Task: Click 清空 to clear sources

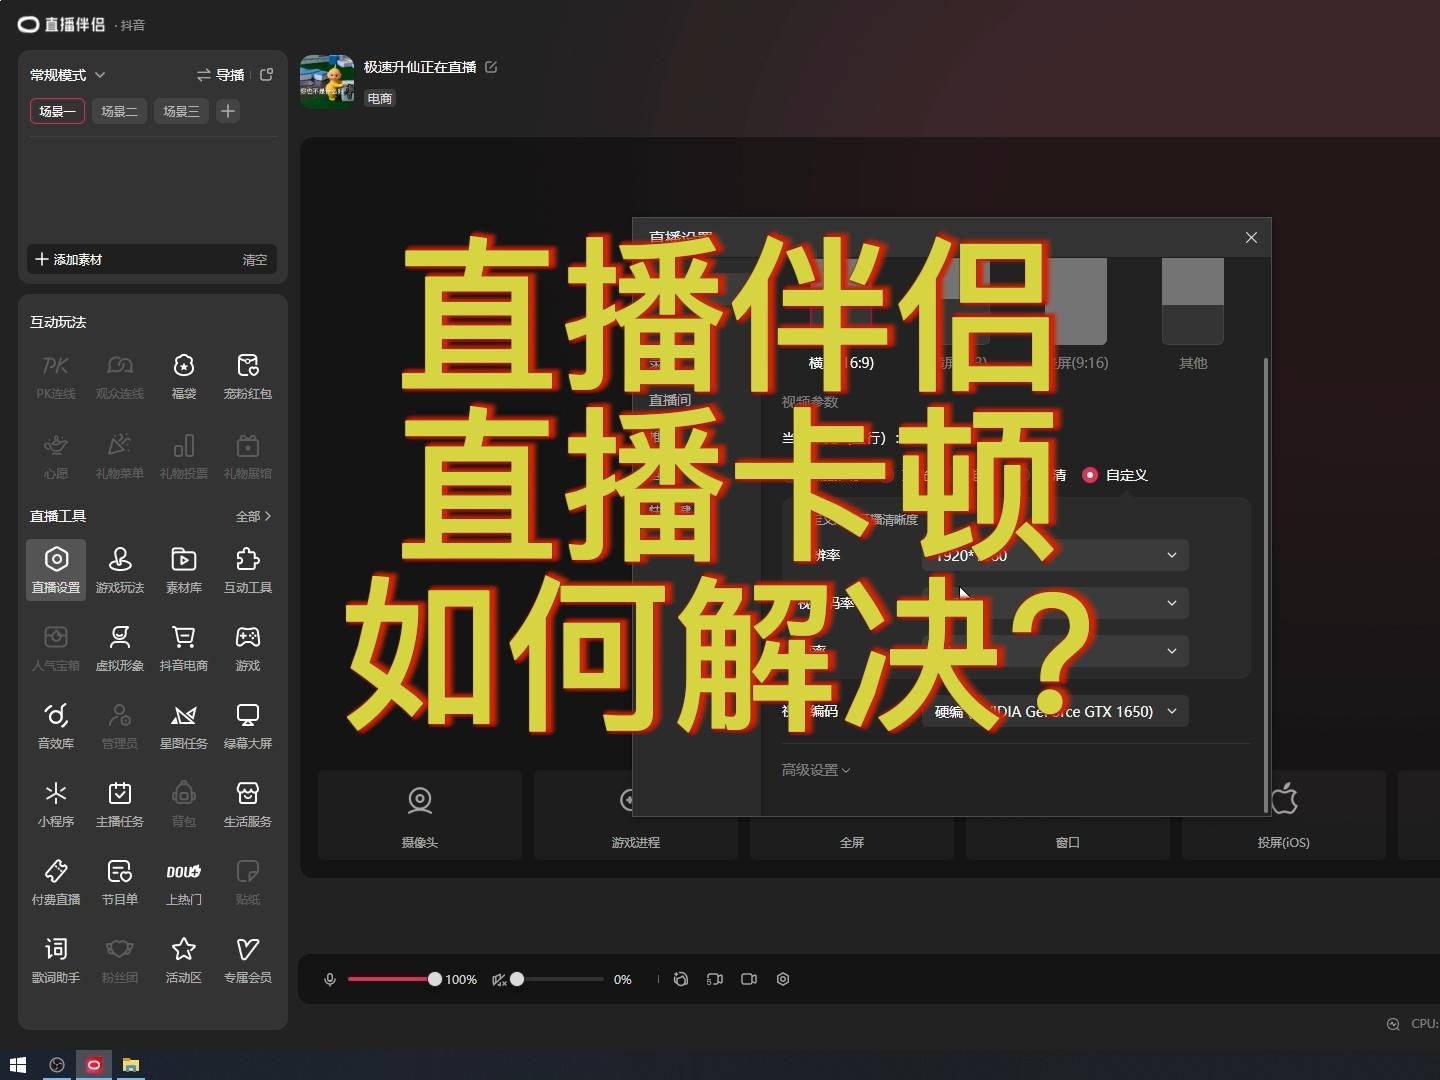Action: (255, 259)
